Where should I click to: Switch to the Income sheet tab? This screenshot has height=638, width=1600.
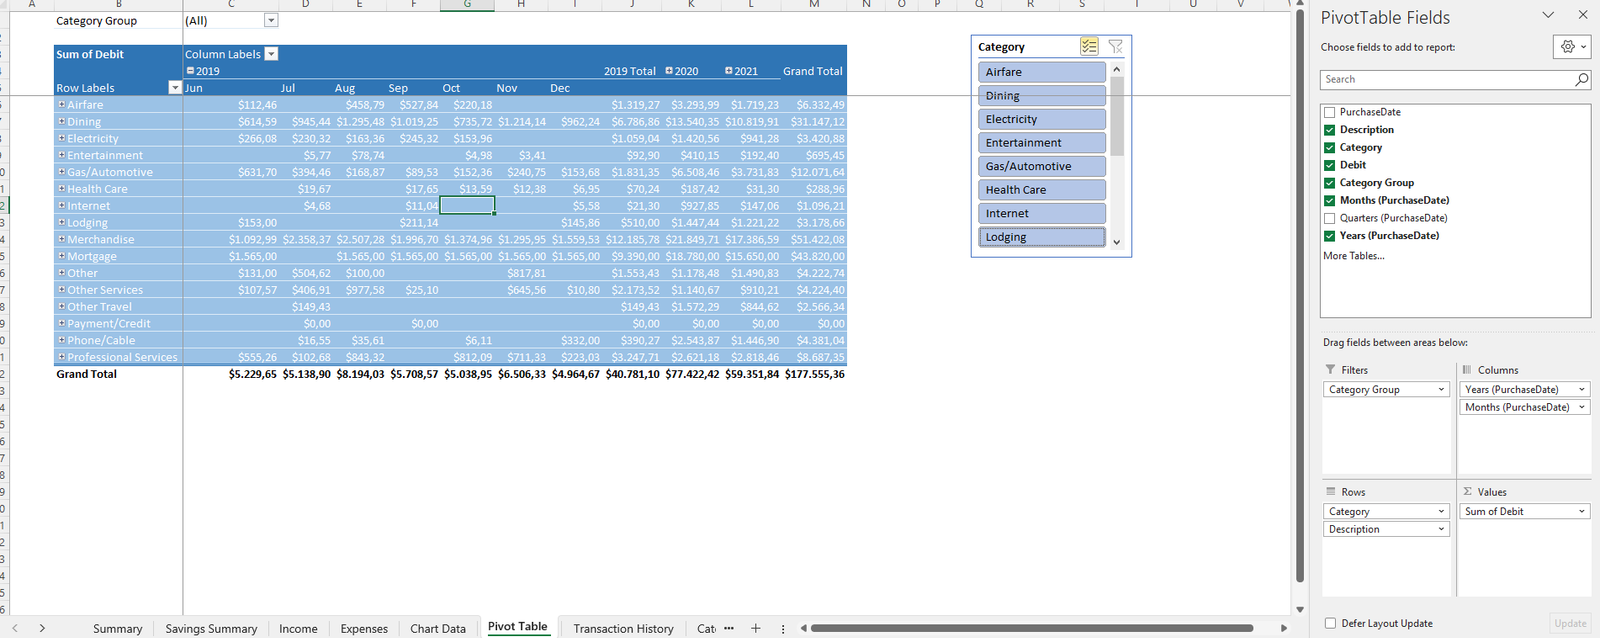click(x=298, y=629)
